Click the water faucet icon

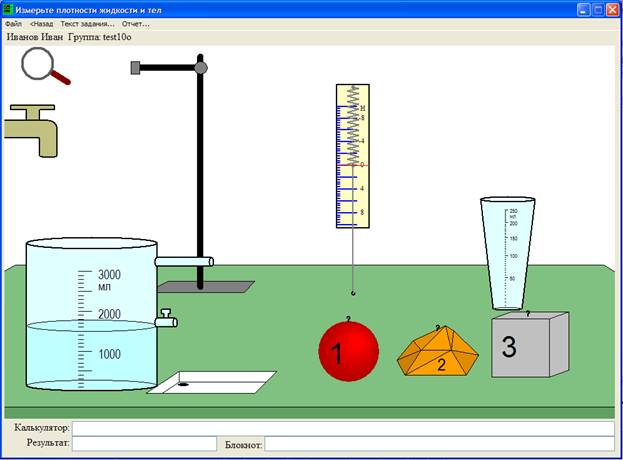31,131
